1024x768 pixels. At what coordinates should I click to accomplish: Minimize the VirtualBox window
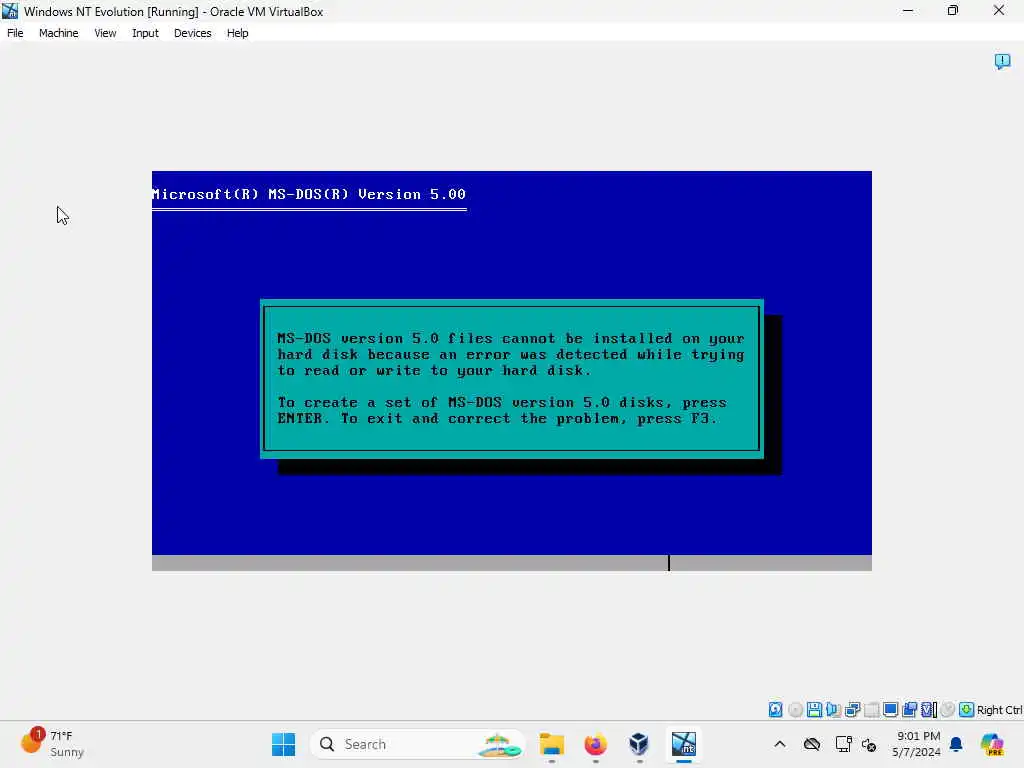[x=908, y=10]
